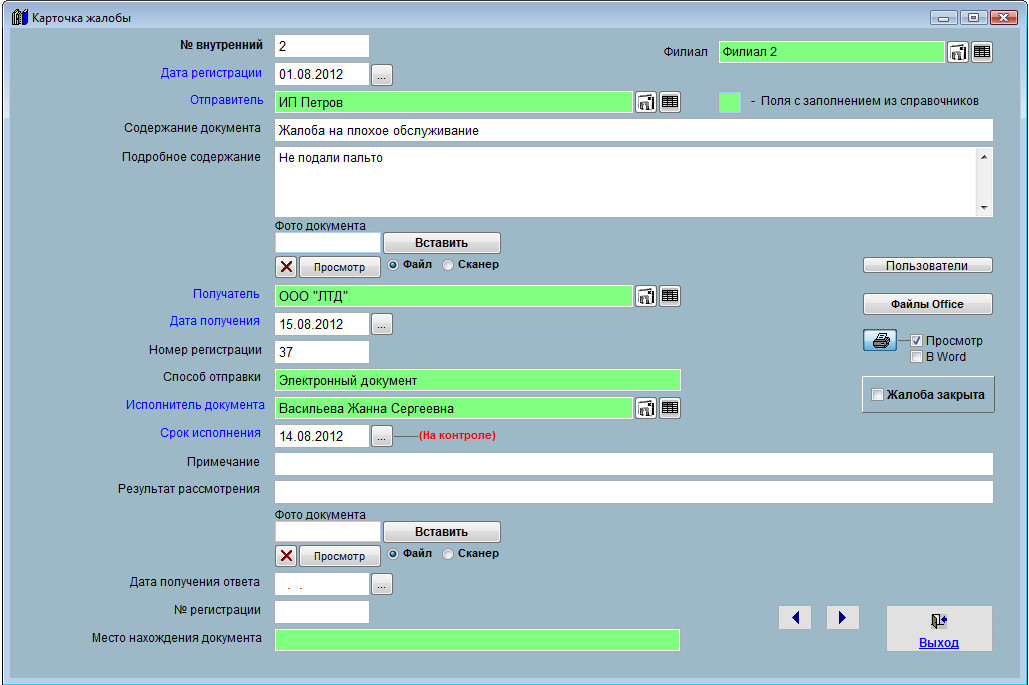Click the Срок исполнения date 14.08.2012
This screenshot has height=685, width=1029.
[322, 436]
